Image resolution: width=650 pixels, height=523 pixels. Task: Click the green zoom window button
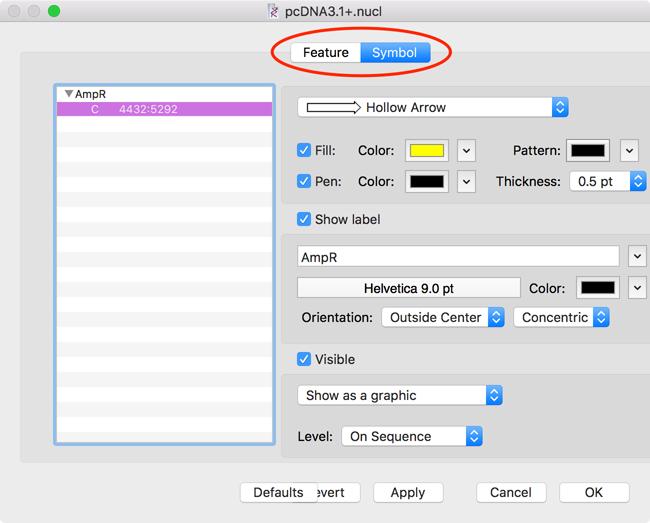(54, 11)
